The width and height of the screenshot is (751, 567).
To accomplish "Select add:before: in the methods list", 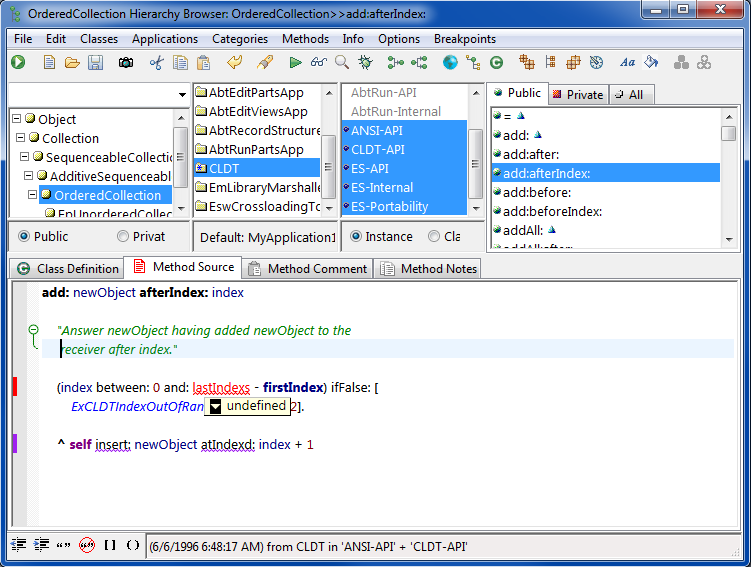I will (x=537, y=192).
